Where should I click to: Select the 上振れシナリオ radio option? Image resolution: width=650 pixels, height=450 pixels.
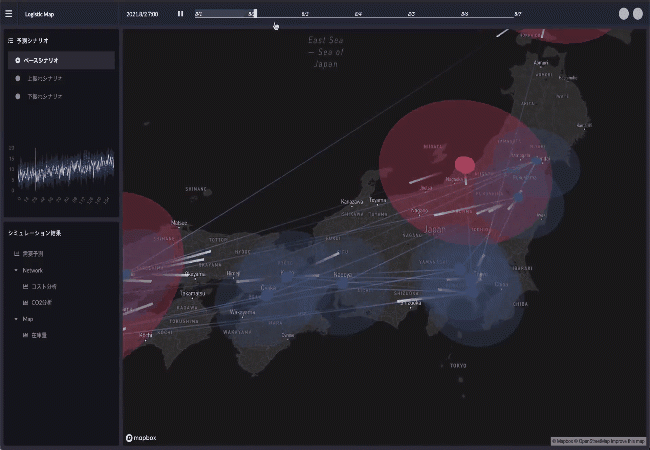point(18,78)
